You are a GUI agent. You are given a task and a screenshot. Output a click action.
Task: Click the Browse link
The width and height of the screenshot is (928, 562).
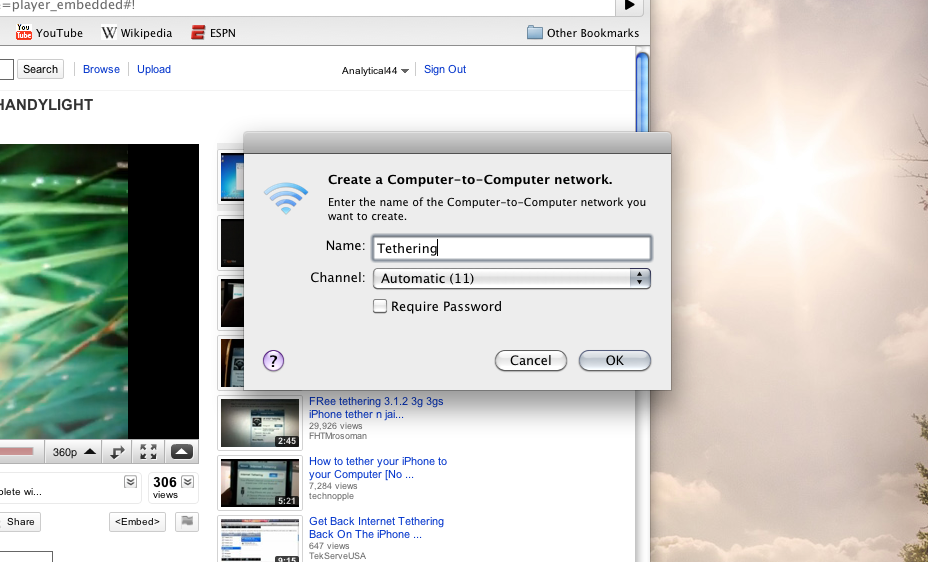pyautogui.click(x=101, y=69)
